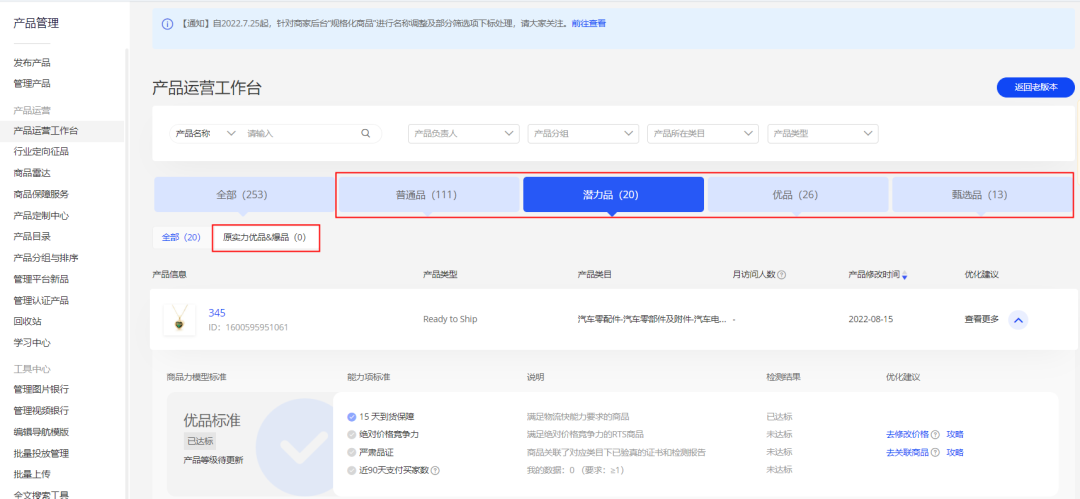Image resolution: width=1080 pixels, height=499 pixels.
Task: Click the 前往查看 link in notice
Action: tap(589, 23)
